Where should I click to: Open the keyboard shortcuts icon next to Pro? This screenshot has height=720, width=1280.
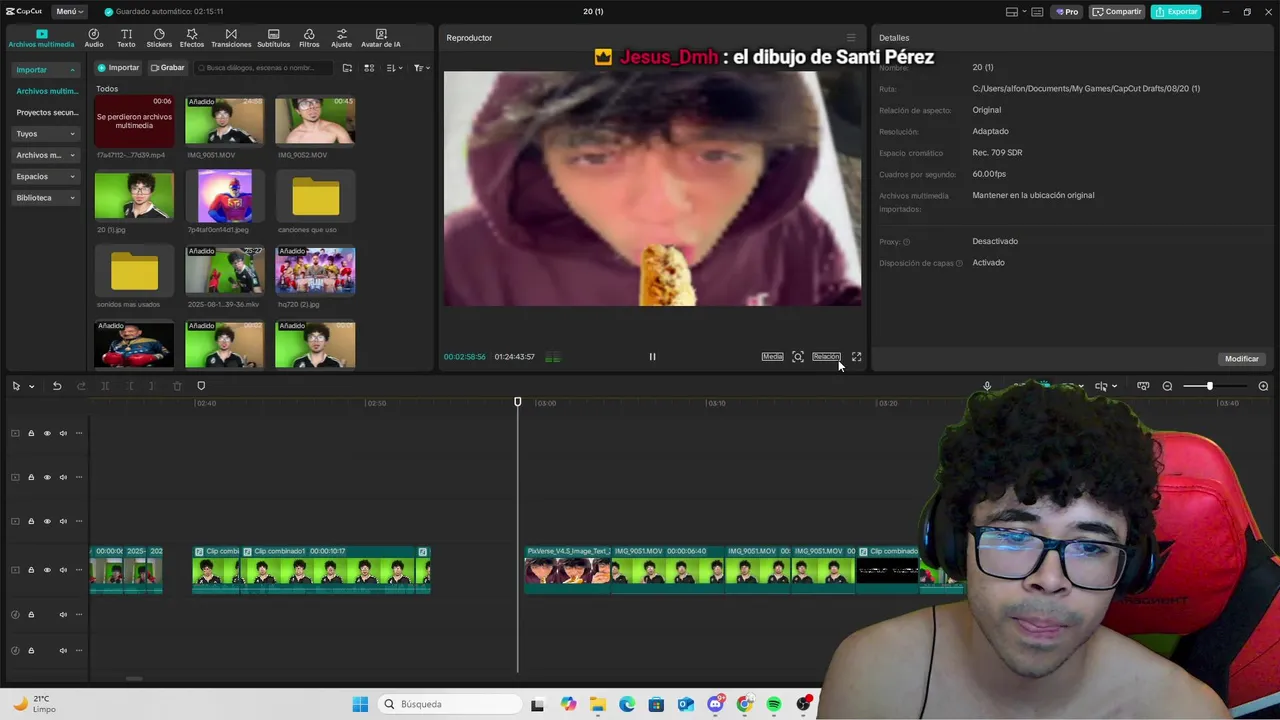click(1037, 12)
